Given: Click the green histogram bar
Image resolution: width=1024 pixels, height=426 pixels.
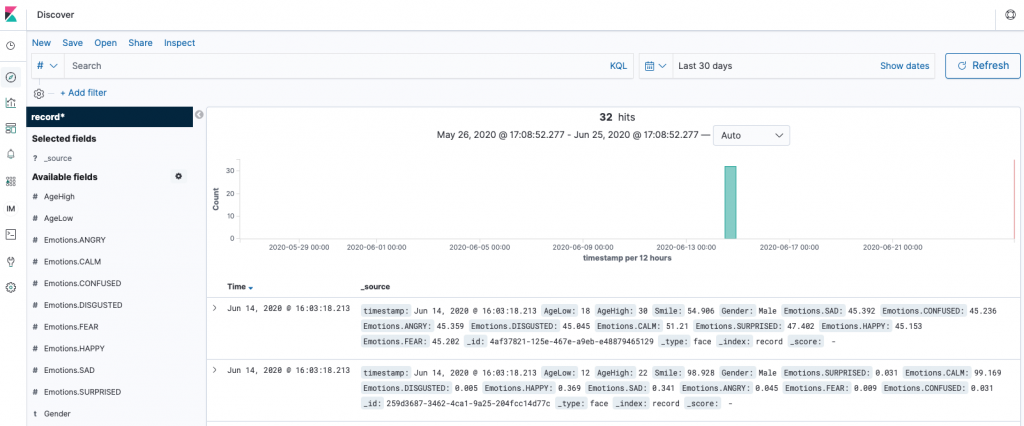Looking at the screenshot, I should pyautogui.click(x=731, y=203).
